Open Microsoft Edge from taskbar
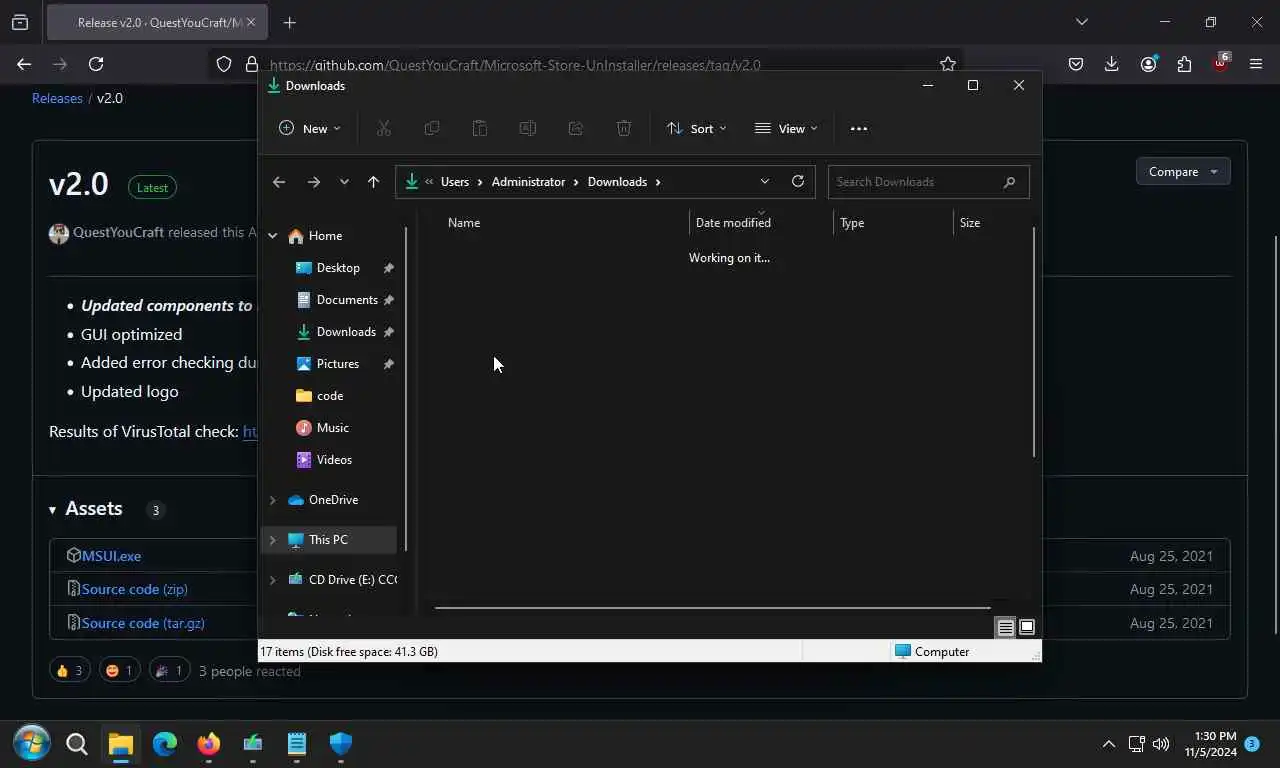The image size is (1280, 768). tap(165, 744)
